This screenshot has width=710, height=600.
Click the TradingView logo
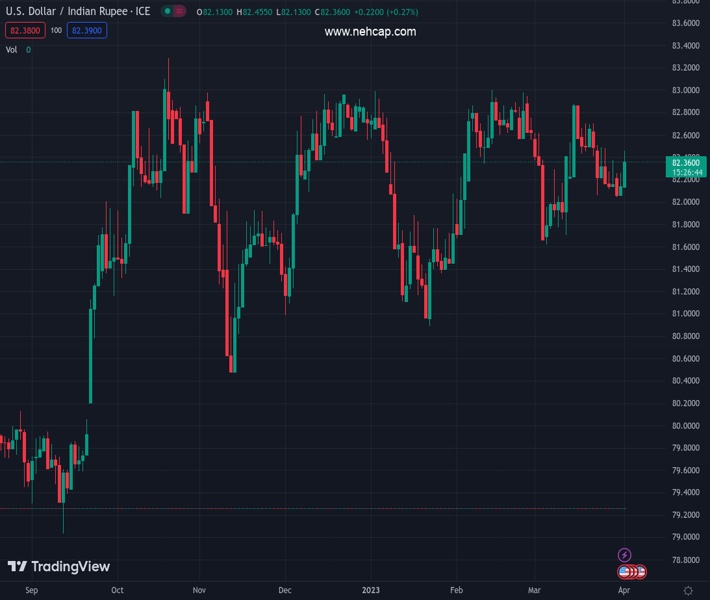(x=58, y=567)
